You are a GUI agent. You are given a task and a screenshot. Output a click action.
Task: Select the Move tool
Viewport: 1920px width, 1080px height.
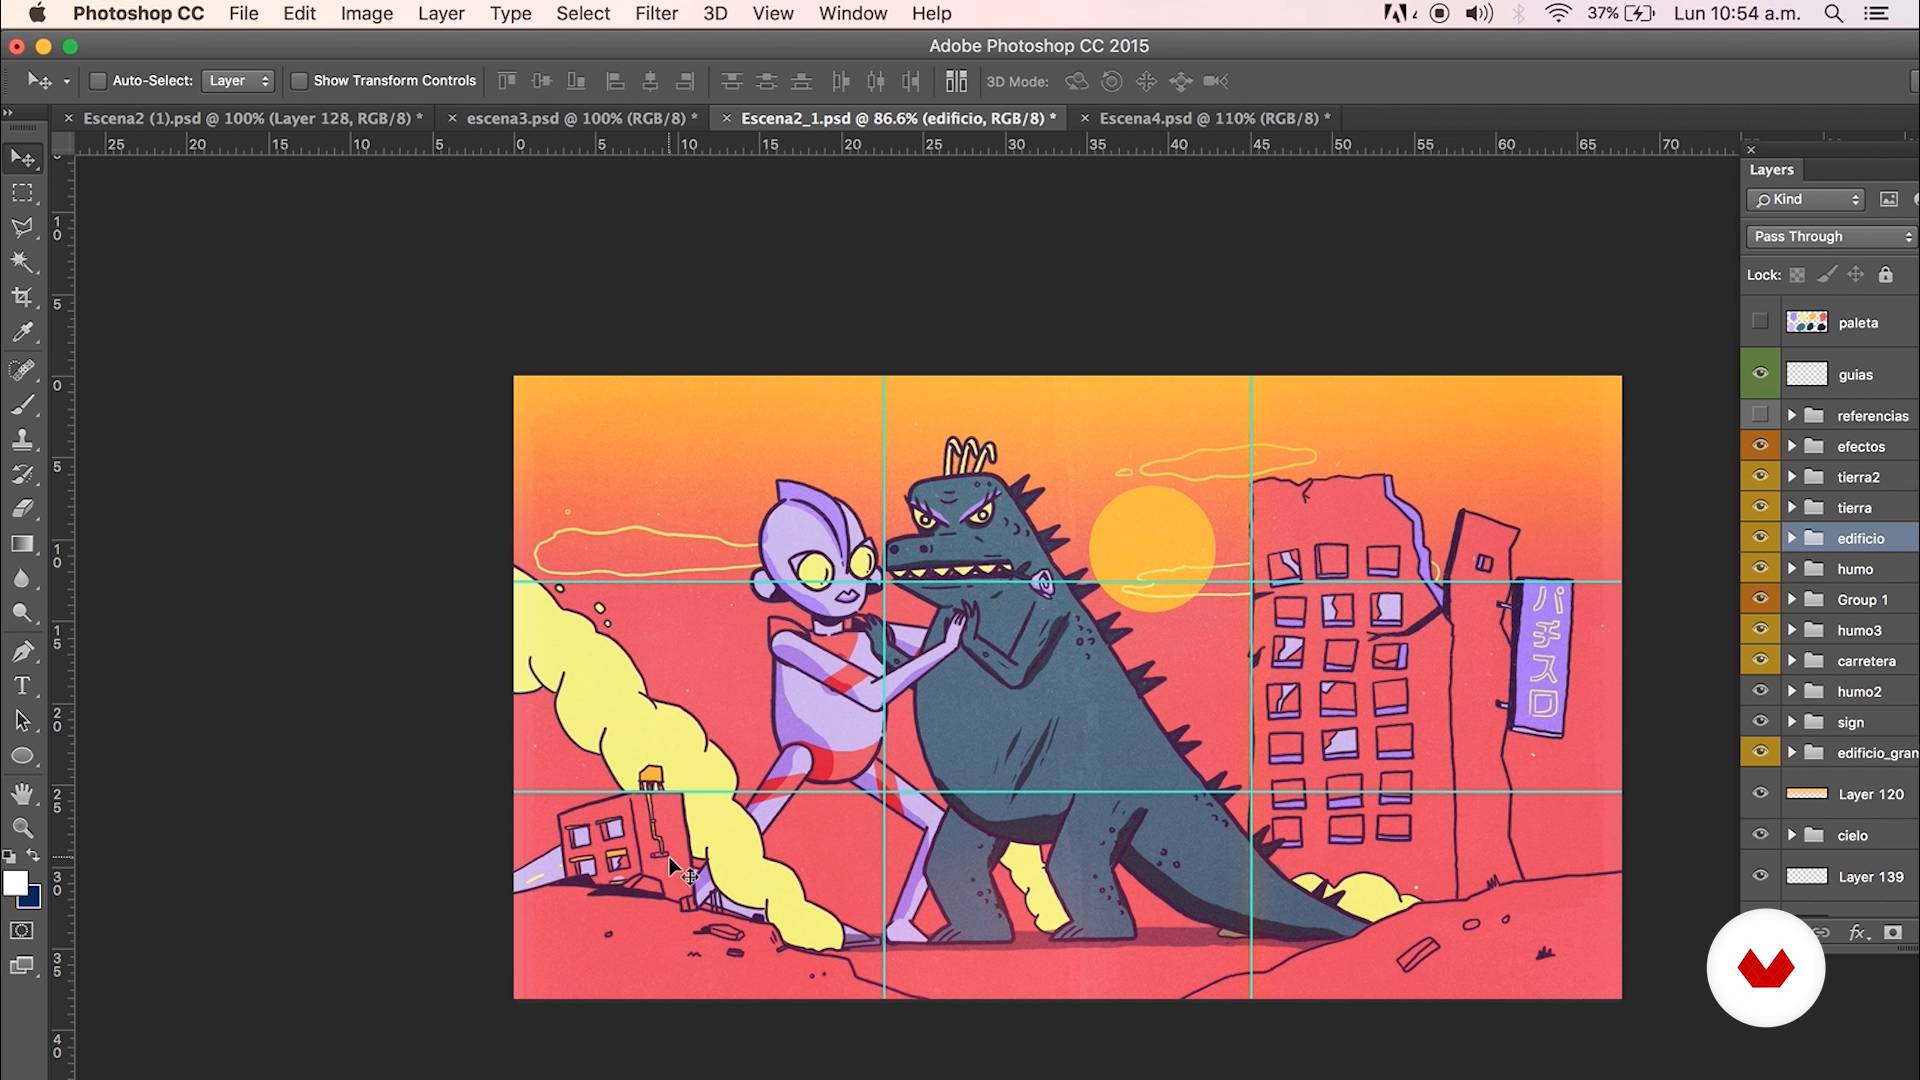[x=22, y=159]
